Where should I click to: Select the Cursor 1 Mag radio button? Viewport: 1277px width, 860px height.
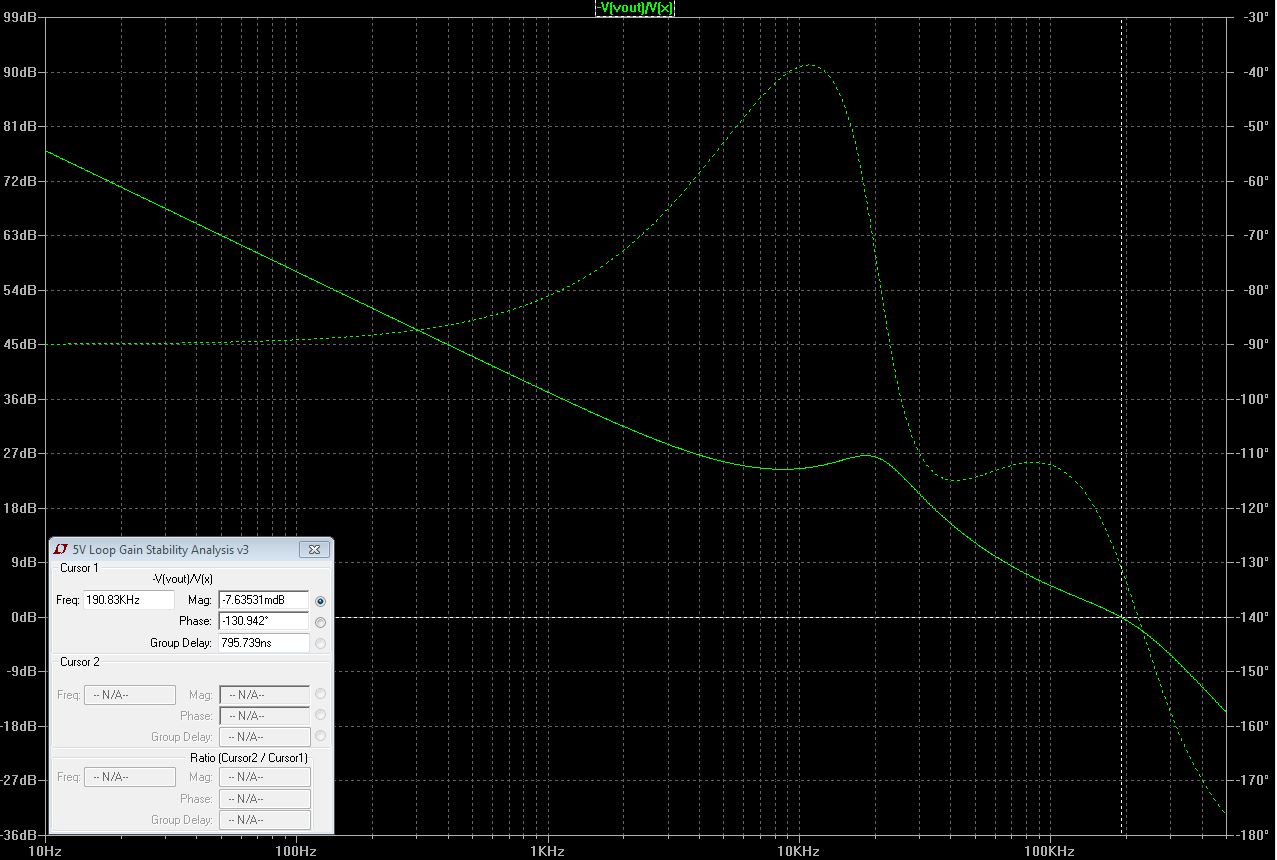320,601
